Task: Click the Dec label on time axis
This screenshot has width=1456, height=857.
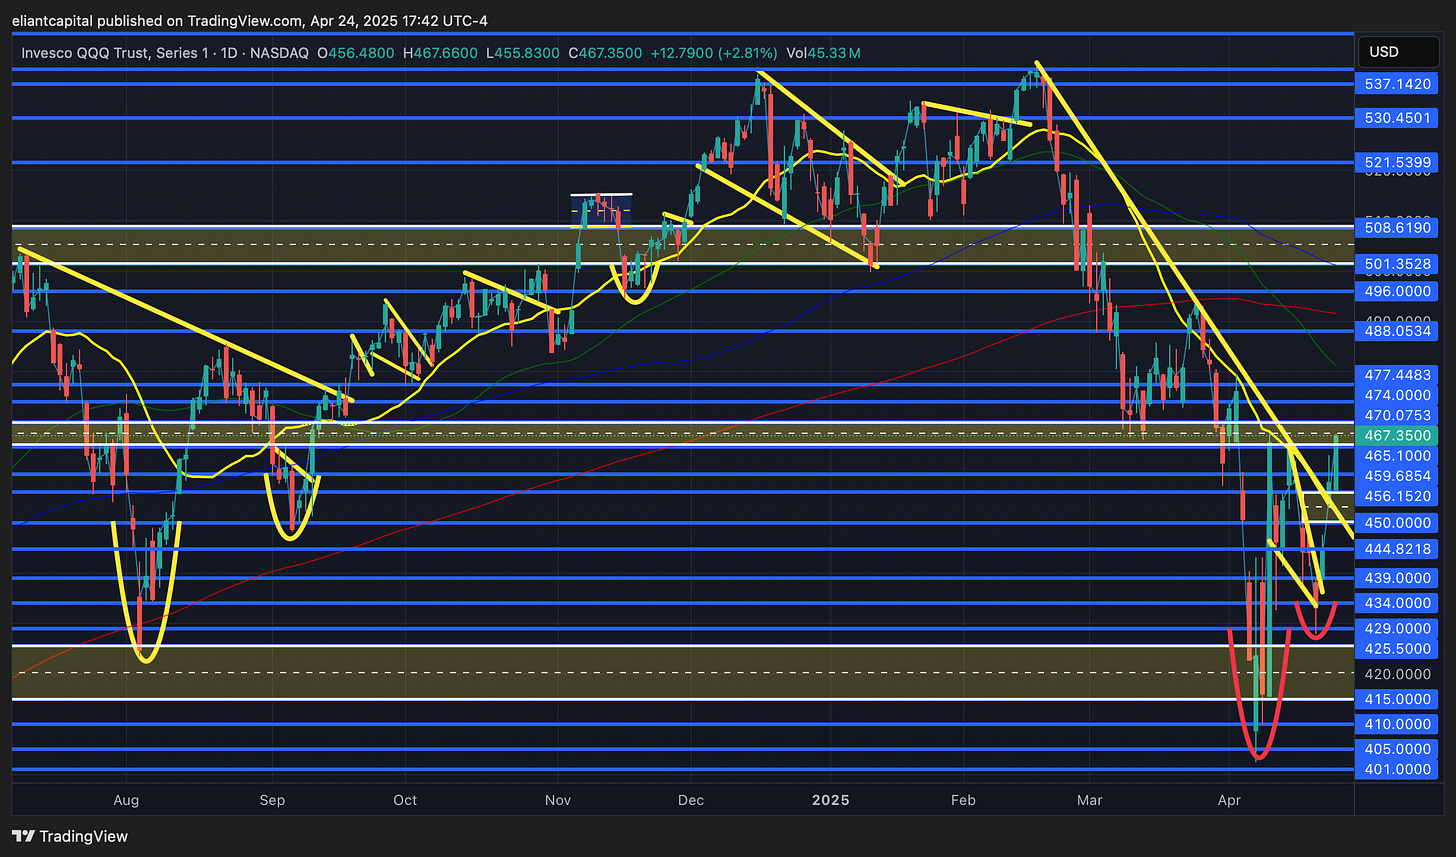Action: point(691,801)
